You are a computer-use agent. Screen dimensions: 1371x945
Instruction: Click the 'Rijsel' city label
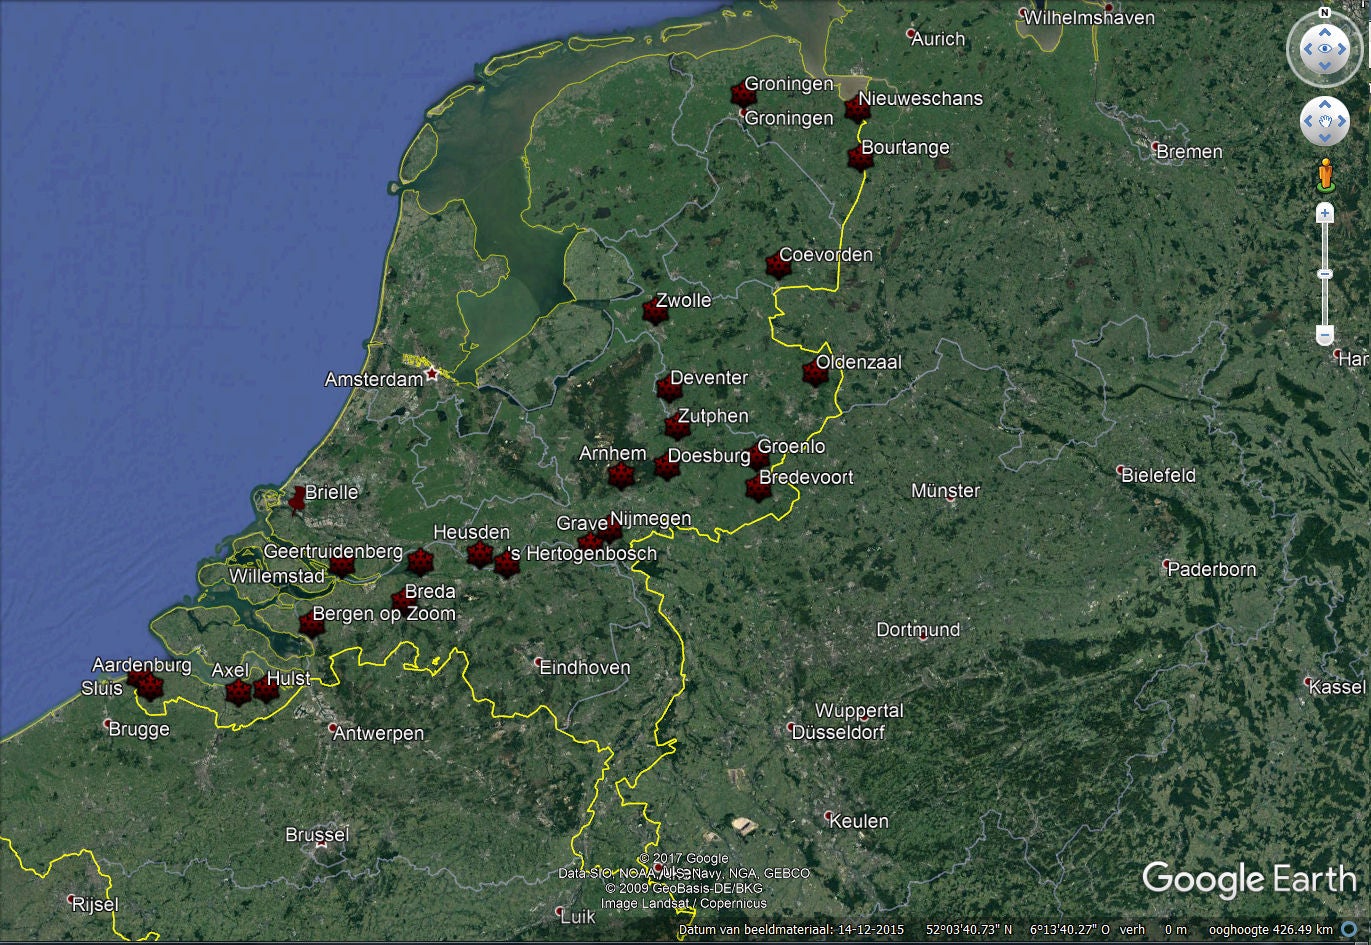(x=95, y=905)
